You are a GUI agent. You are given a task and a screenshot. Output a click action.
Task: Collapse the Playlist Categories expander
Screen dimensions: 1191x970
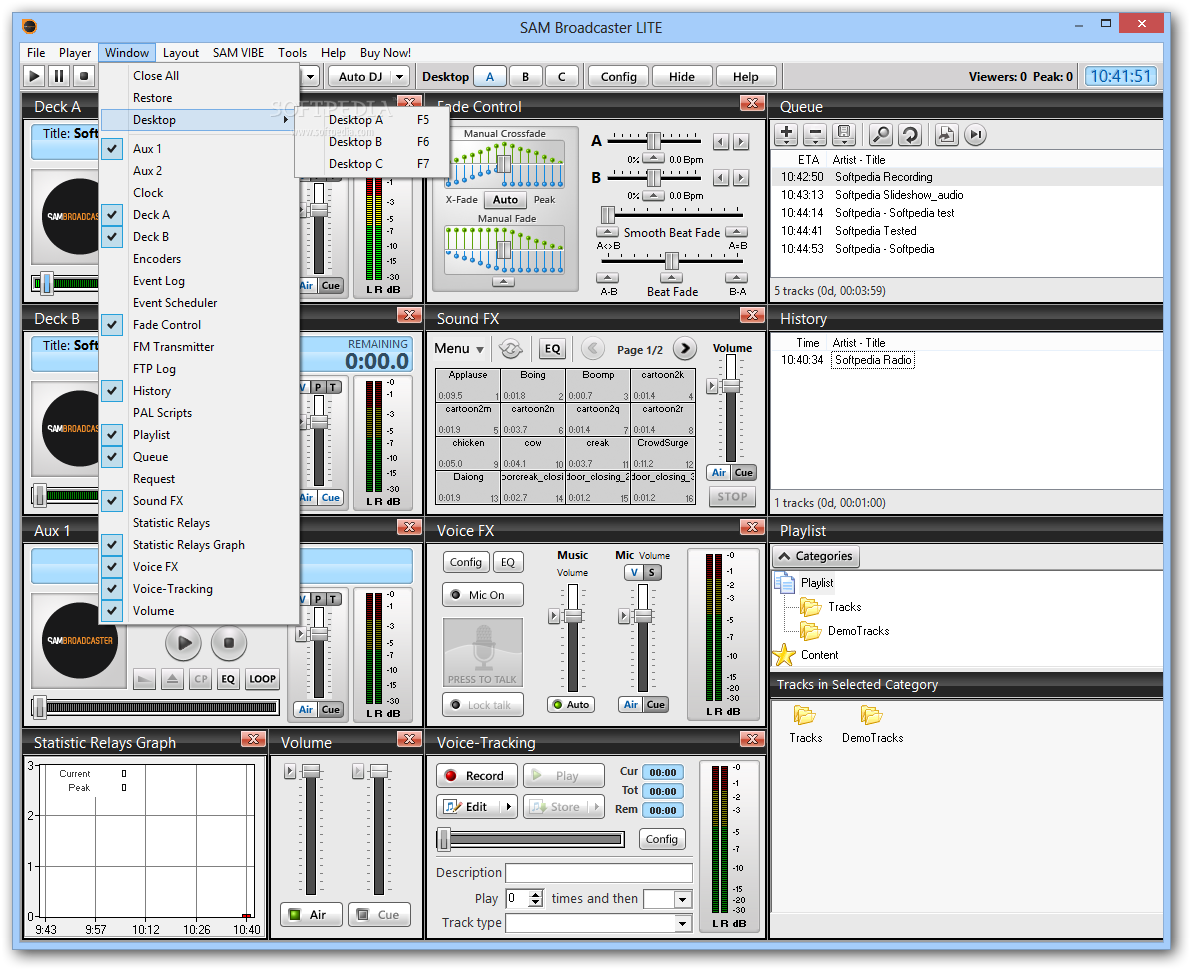point(816,556)
